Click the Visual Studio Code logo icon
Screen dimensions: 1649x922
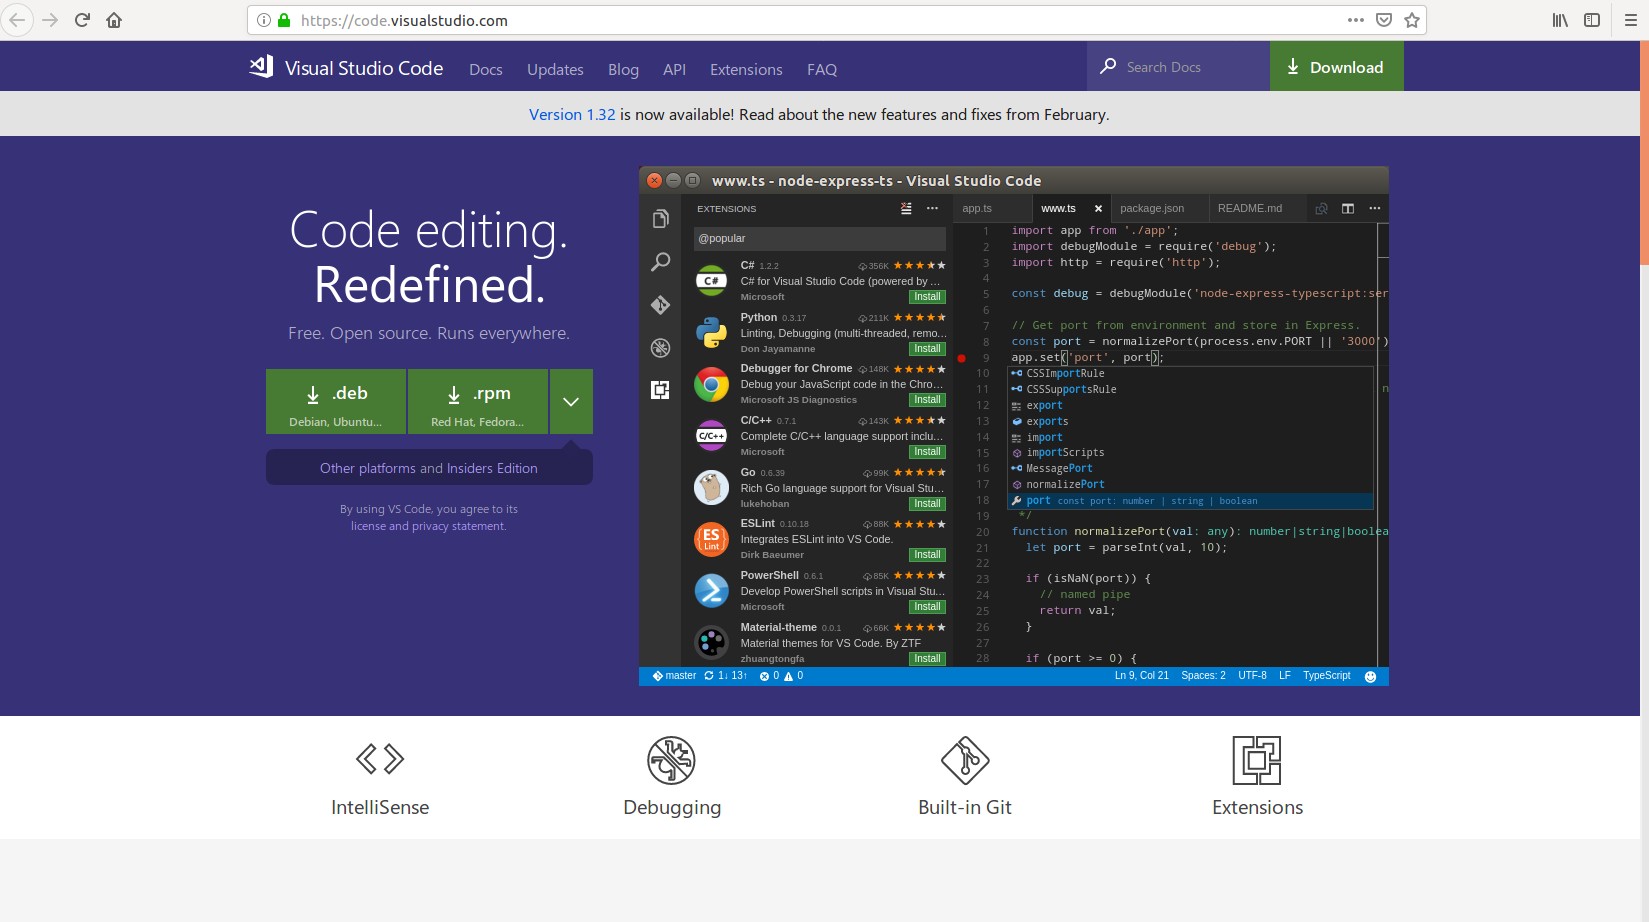point(261,67)
